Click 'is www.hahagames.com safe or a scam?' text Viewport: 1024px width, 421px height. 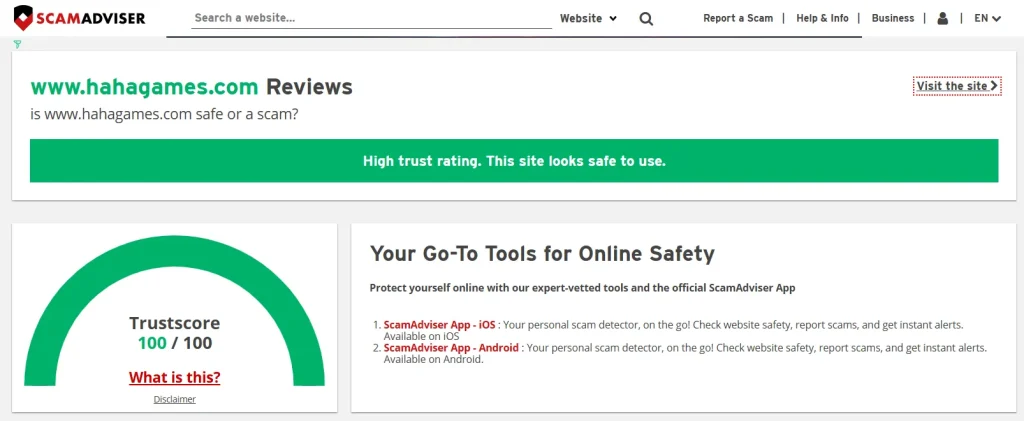point(165,114)
